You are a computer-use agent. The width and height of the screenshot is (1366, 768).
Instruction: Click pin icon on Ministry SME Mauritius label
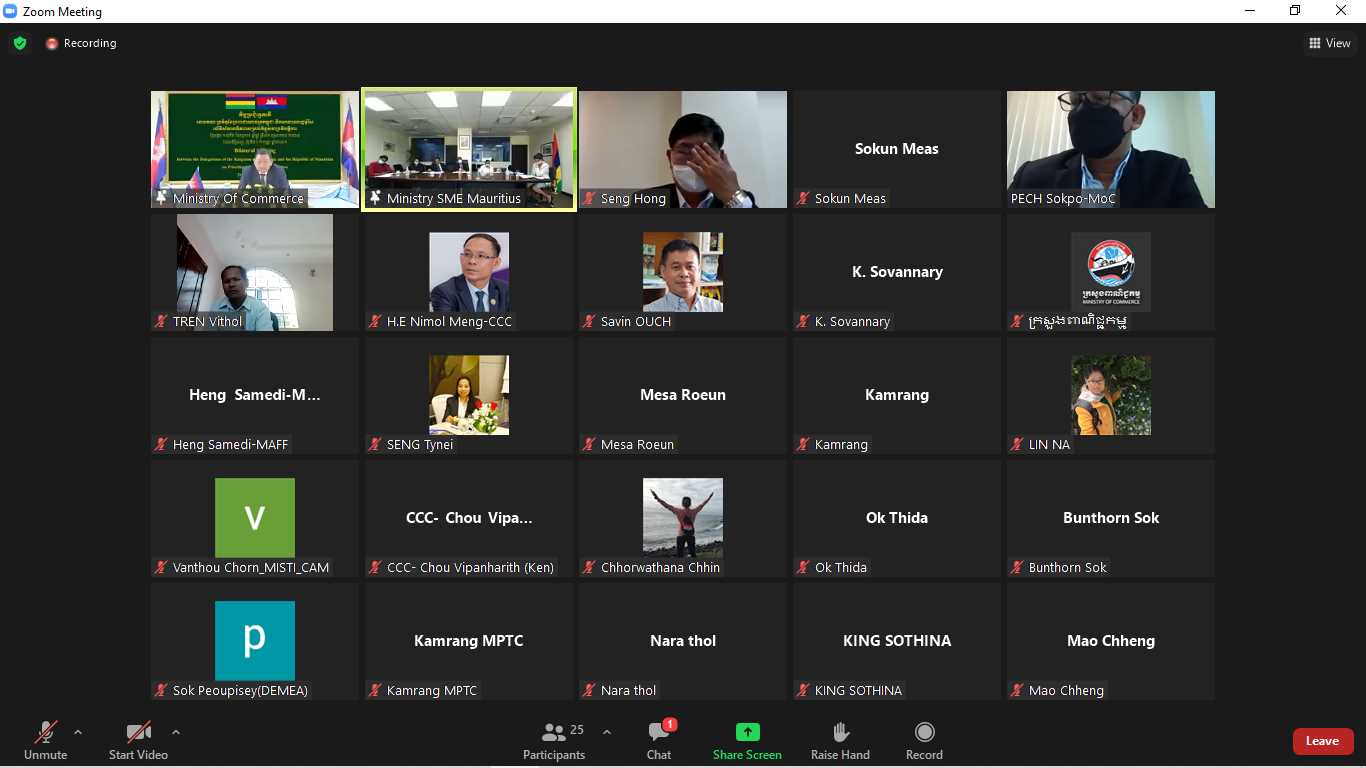pyautogui.click(x=375, y=199)
